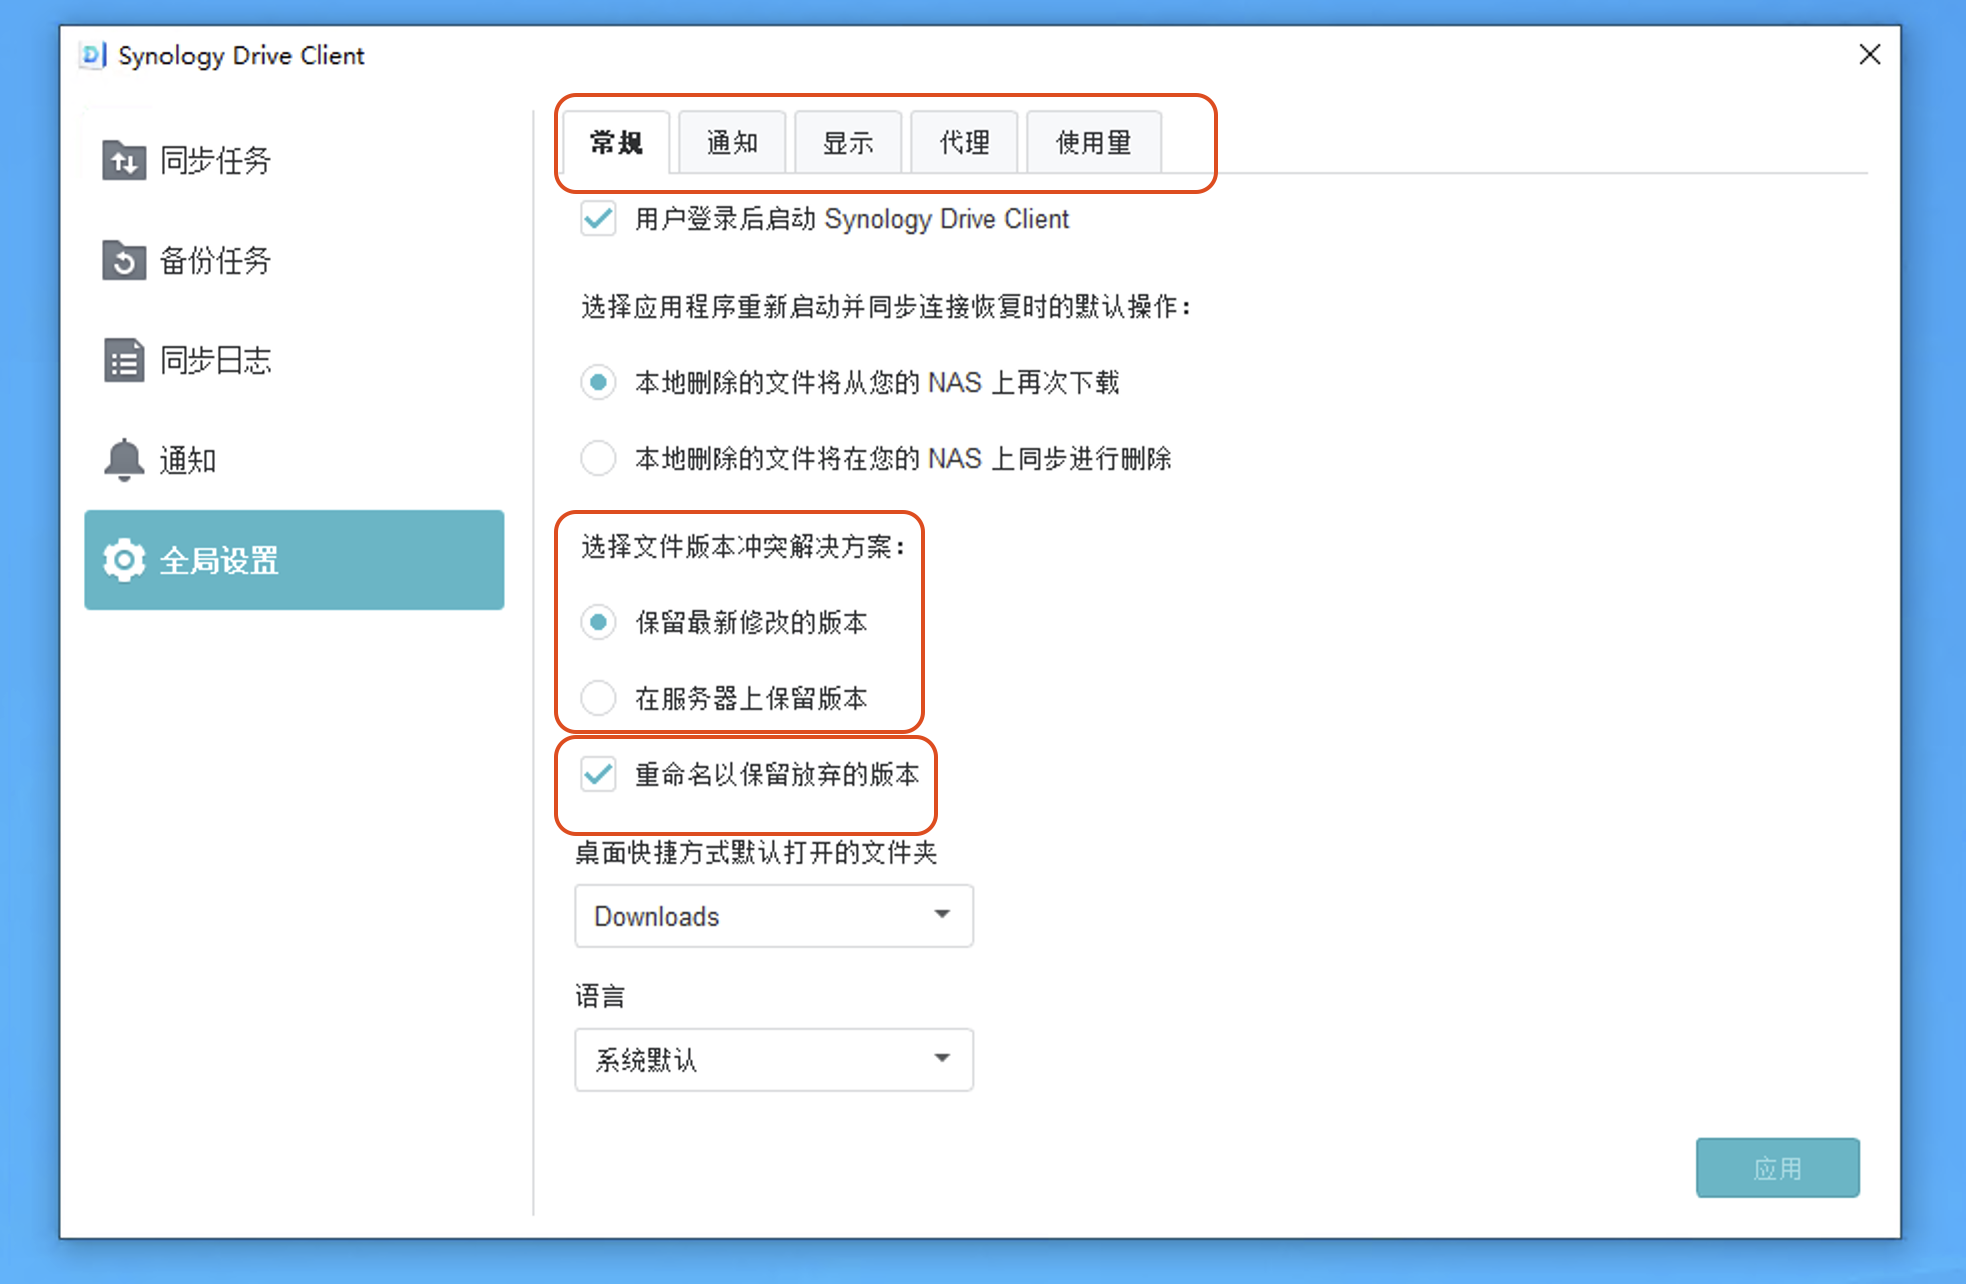Click the 同步日志 log list icon
Image resolution: width=1966 pixels, height=1284 pixels.
point(124,360)
